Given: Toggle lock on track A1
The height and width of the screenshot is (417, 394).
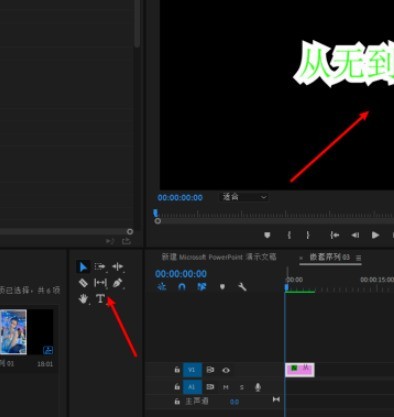Looking at the screenshot, I should click(177, 387).
